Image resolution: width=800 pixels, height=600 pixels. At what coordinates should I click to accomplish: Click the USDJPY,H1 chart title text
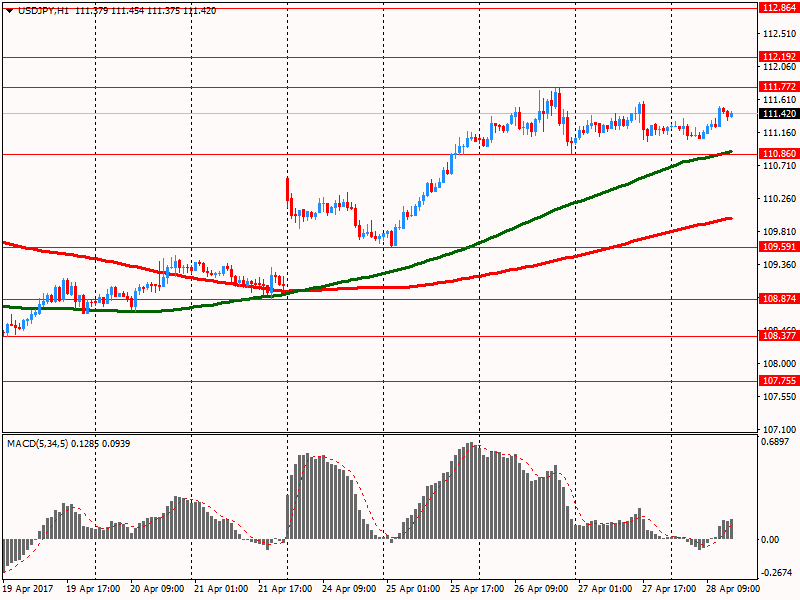point(43,11)
